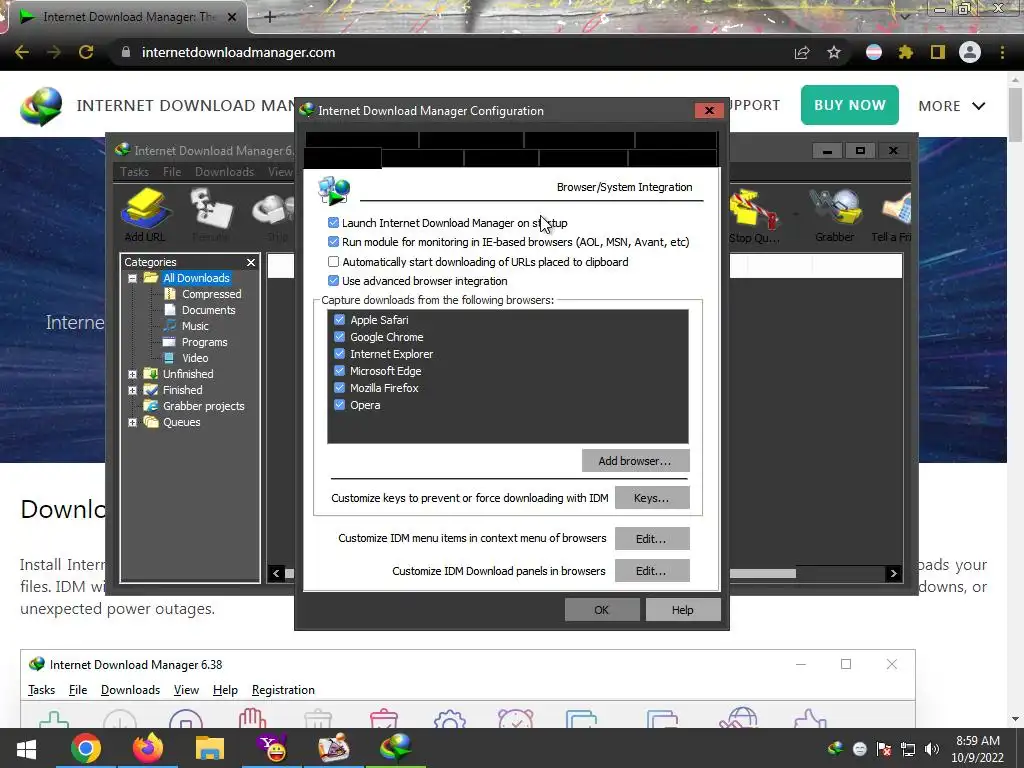Open File menu in the IDM main window

pos(172,172)
